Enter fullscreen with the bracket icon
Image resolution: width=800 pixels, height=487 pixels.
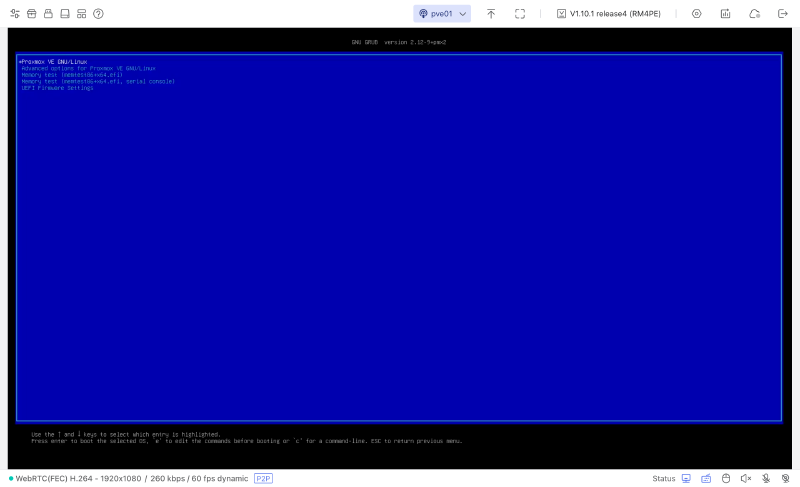[x=520, y=14]
